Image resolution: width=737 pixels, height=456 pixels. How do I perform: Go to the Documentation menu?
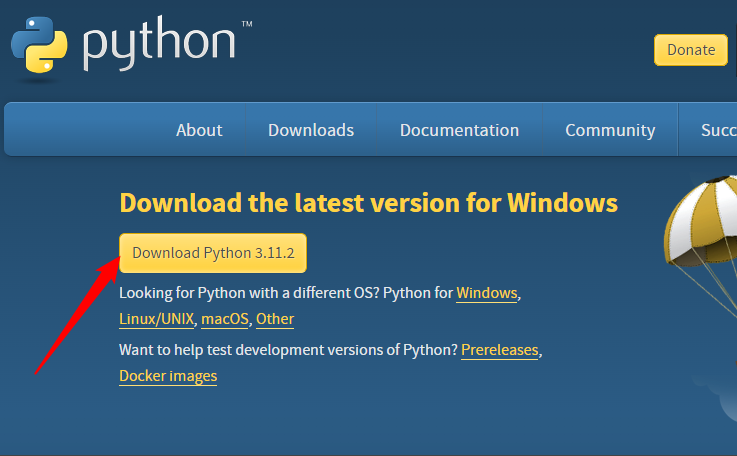click(x=459, y=130)
